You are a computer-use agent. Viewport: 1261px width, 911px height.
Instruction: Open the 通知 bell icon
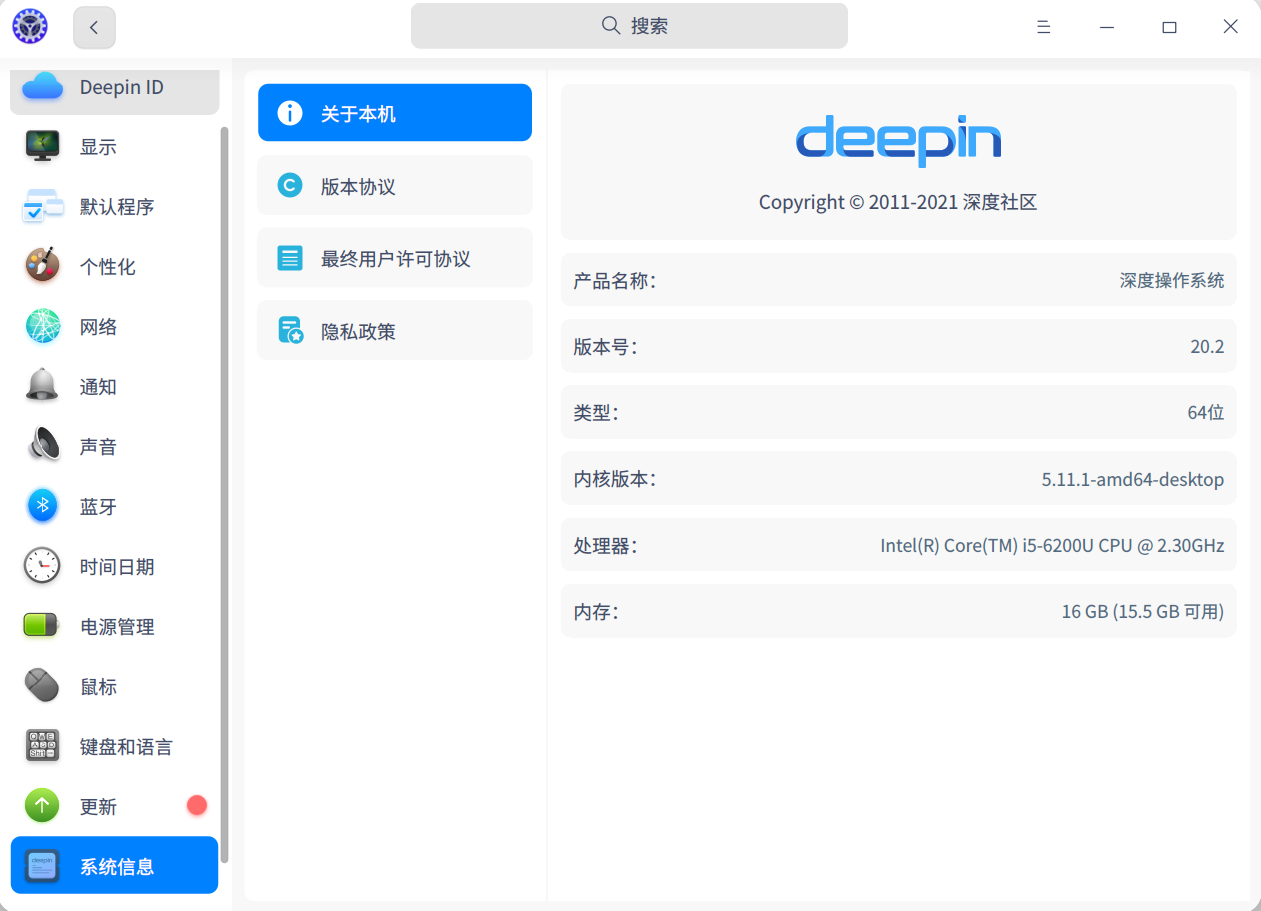[43, 386]
